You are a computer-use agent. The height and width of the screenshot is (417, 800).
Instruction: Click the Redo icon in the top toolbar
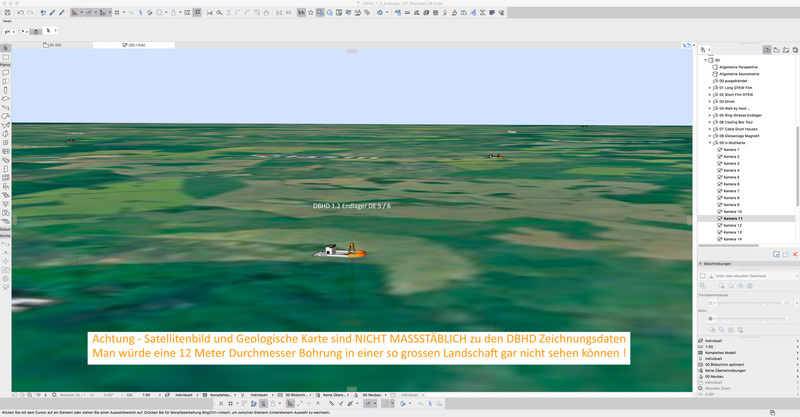31,13
